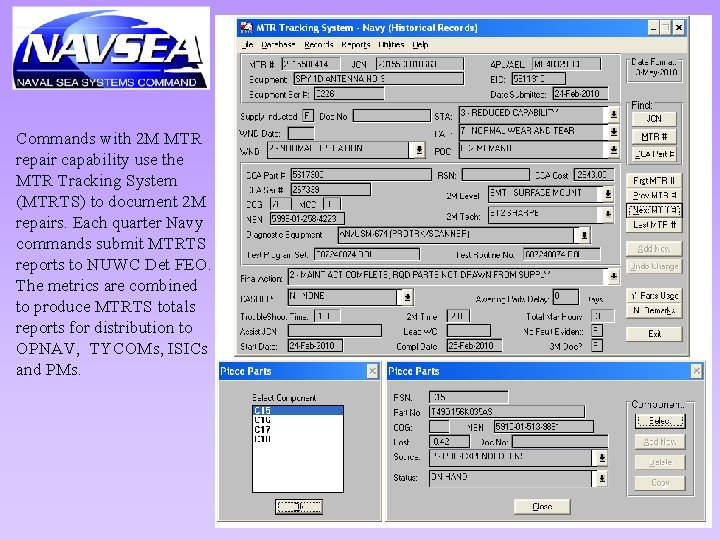Image resolution: width=720 pixels, height=540 pixels.
Task: Toggle the 3M Doc checkbox
Action: tap(596, 345)
